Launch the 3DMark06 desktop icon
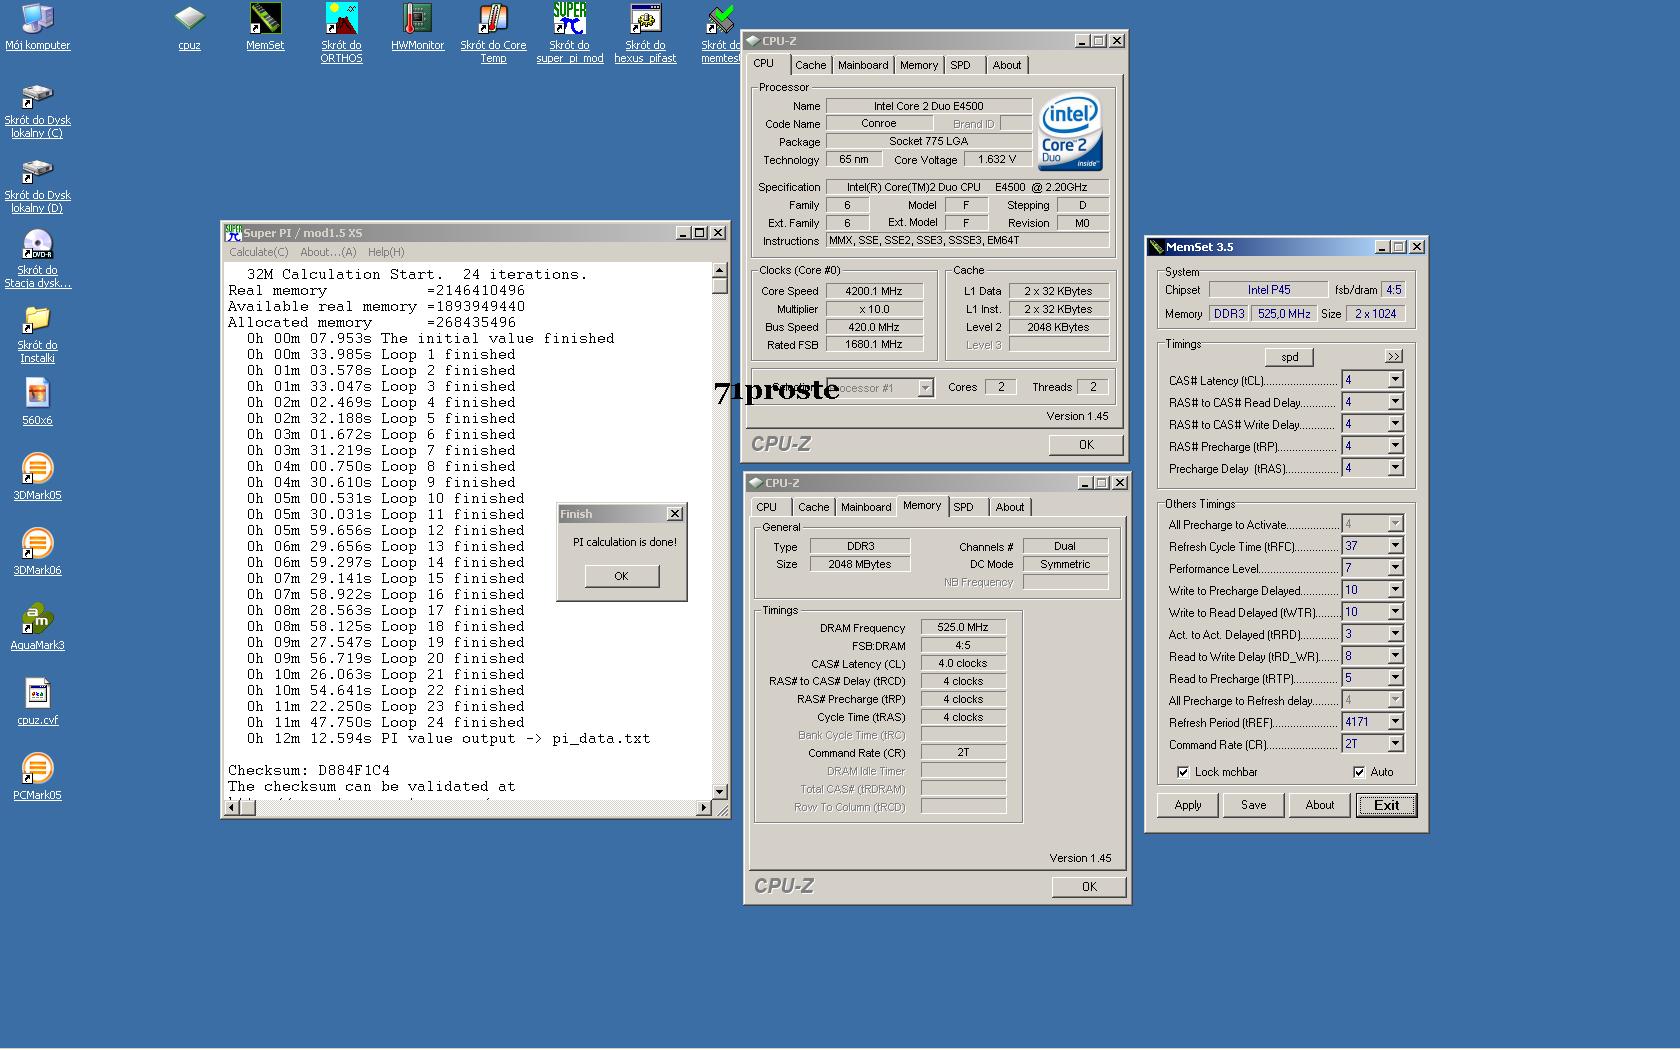 [37, 552]
